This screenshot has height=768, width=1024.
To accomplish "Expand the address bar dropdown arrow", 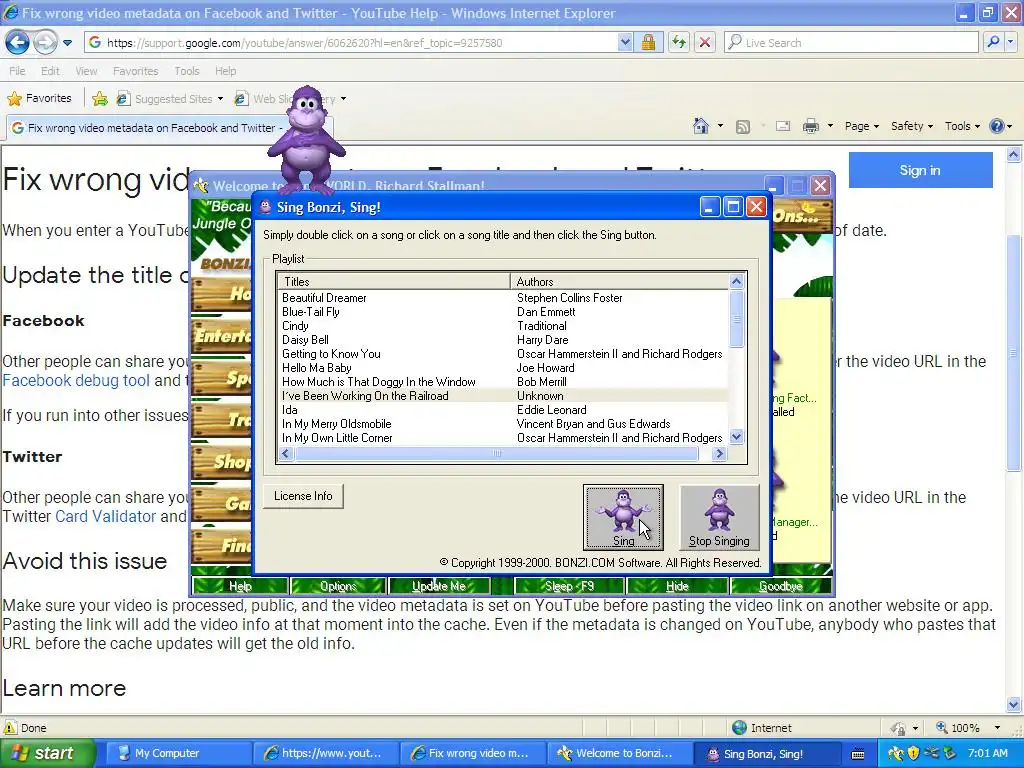I will click(625, 43).
